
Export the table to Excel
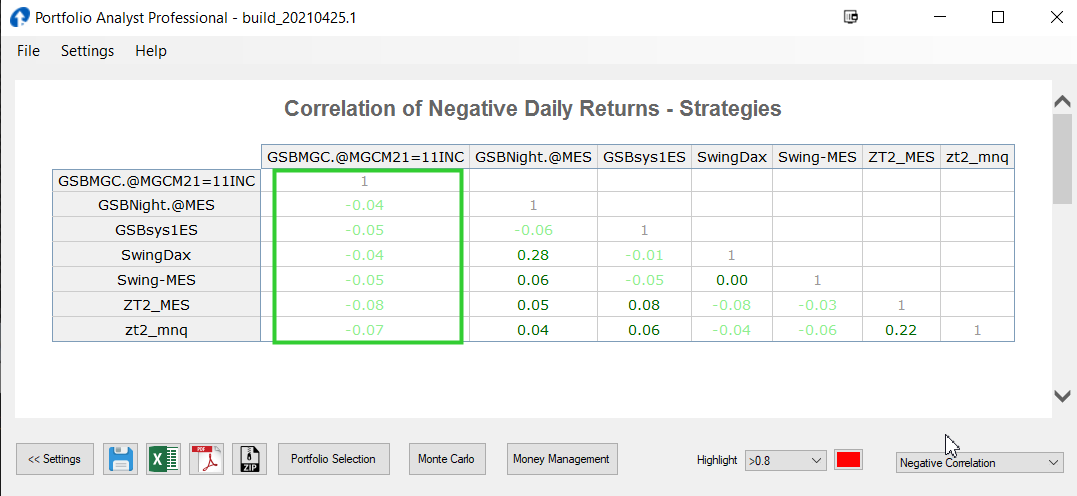[x=163, y=459]
